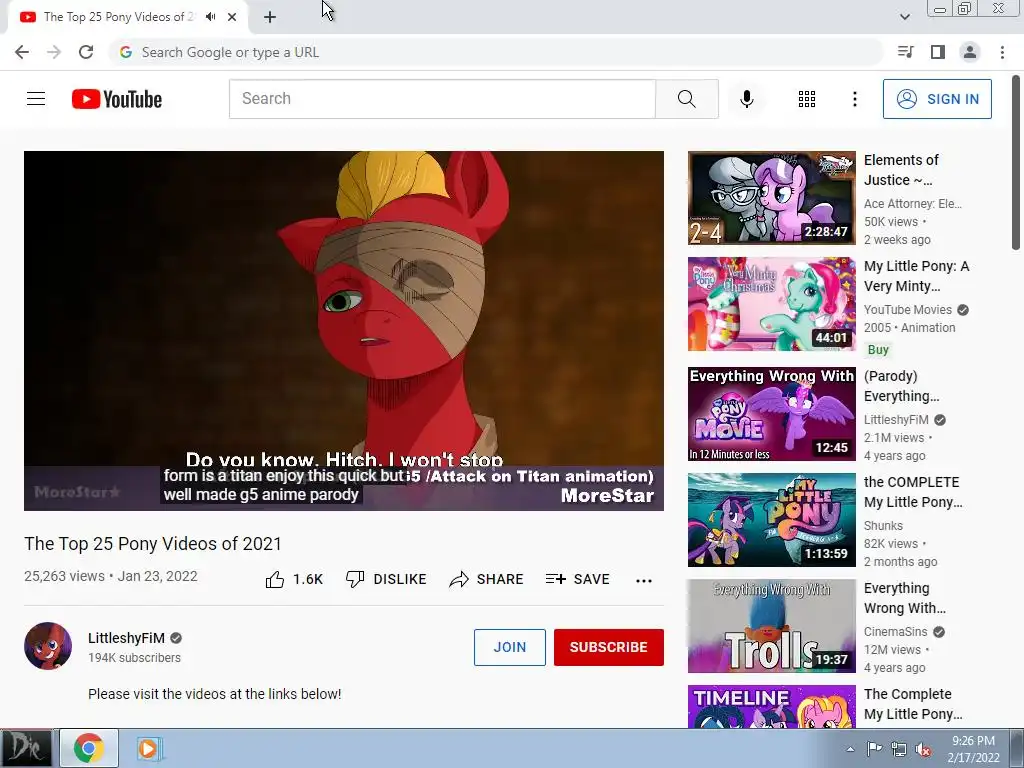The image size is (1024, 768).
Task: Click the main video player
Action: [x=344, y=330]
